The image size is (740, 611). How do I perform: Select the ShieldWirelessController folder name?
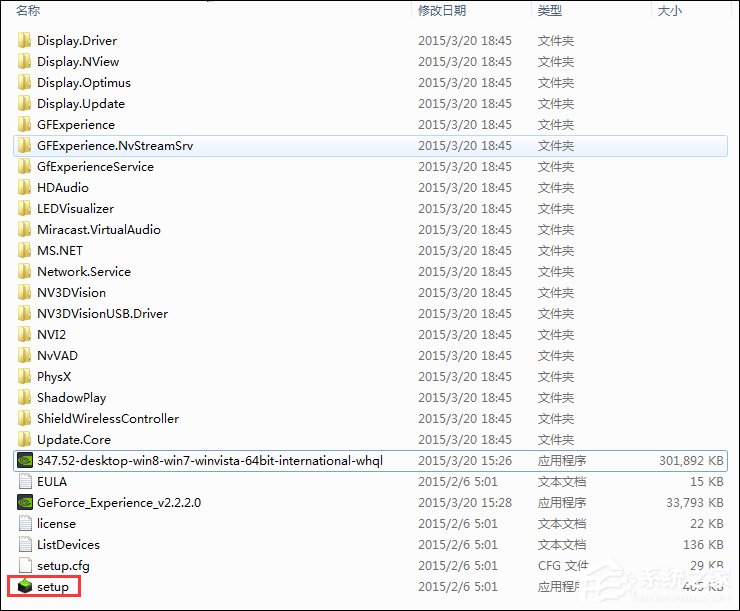pyautogui.click(x=108, y=418)
